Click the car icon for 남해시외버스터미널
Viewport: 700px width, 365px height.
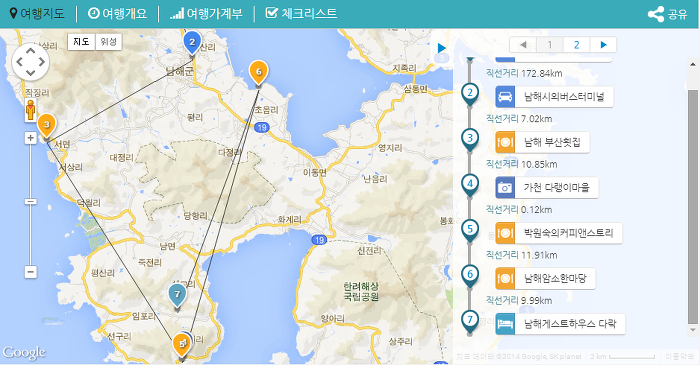[505, 97]
